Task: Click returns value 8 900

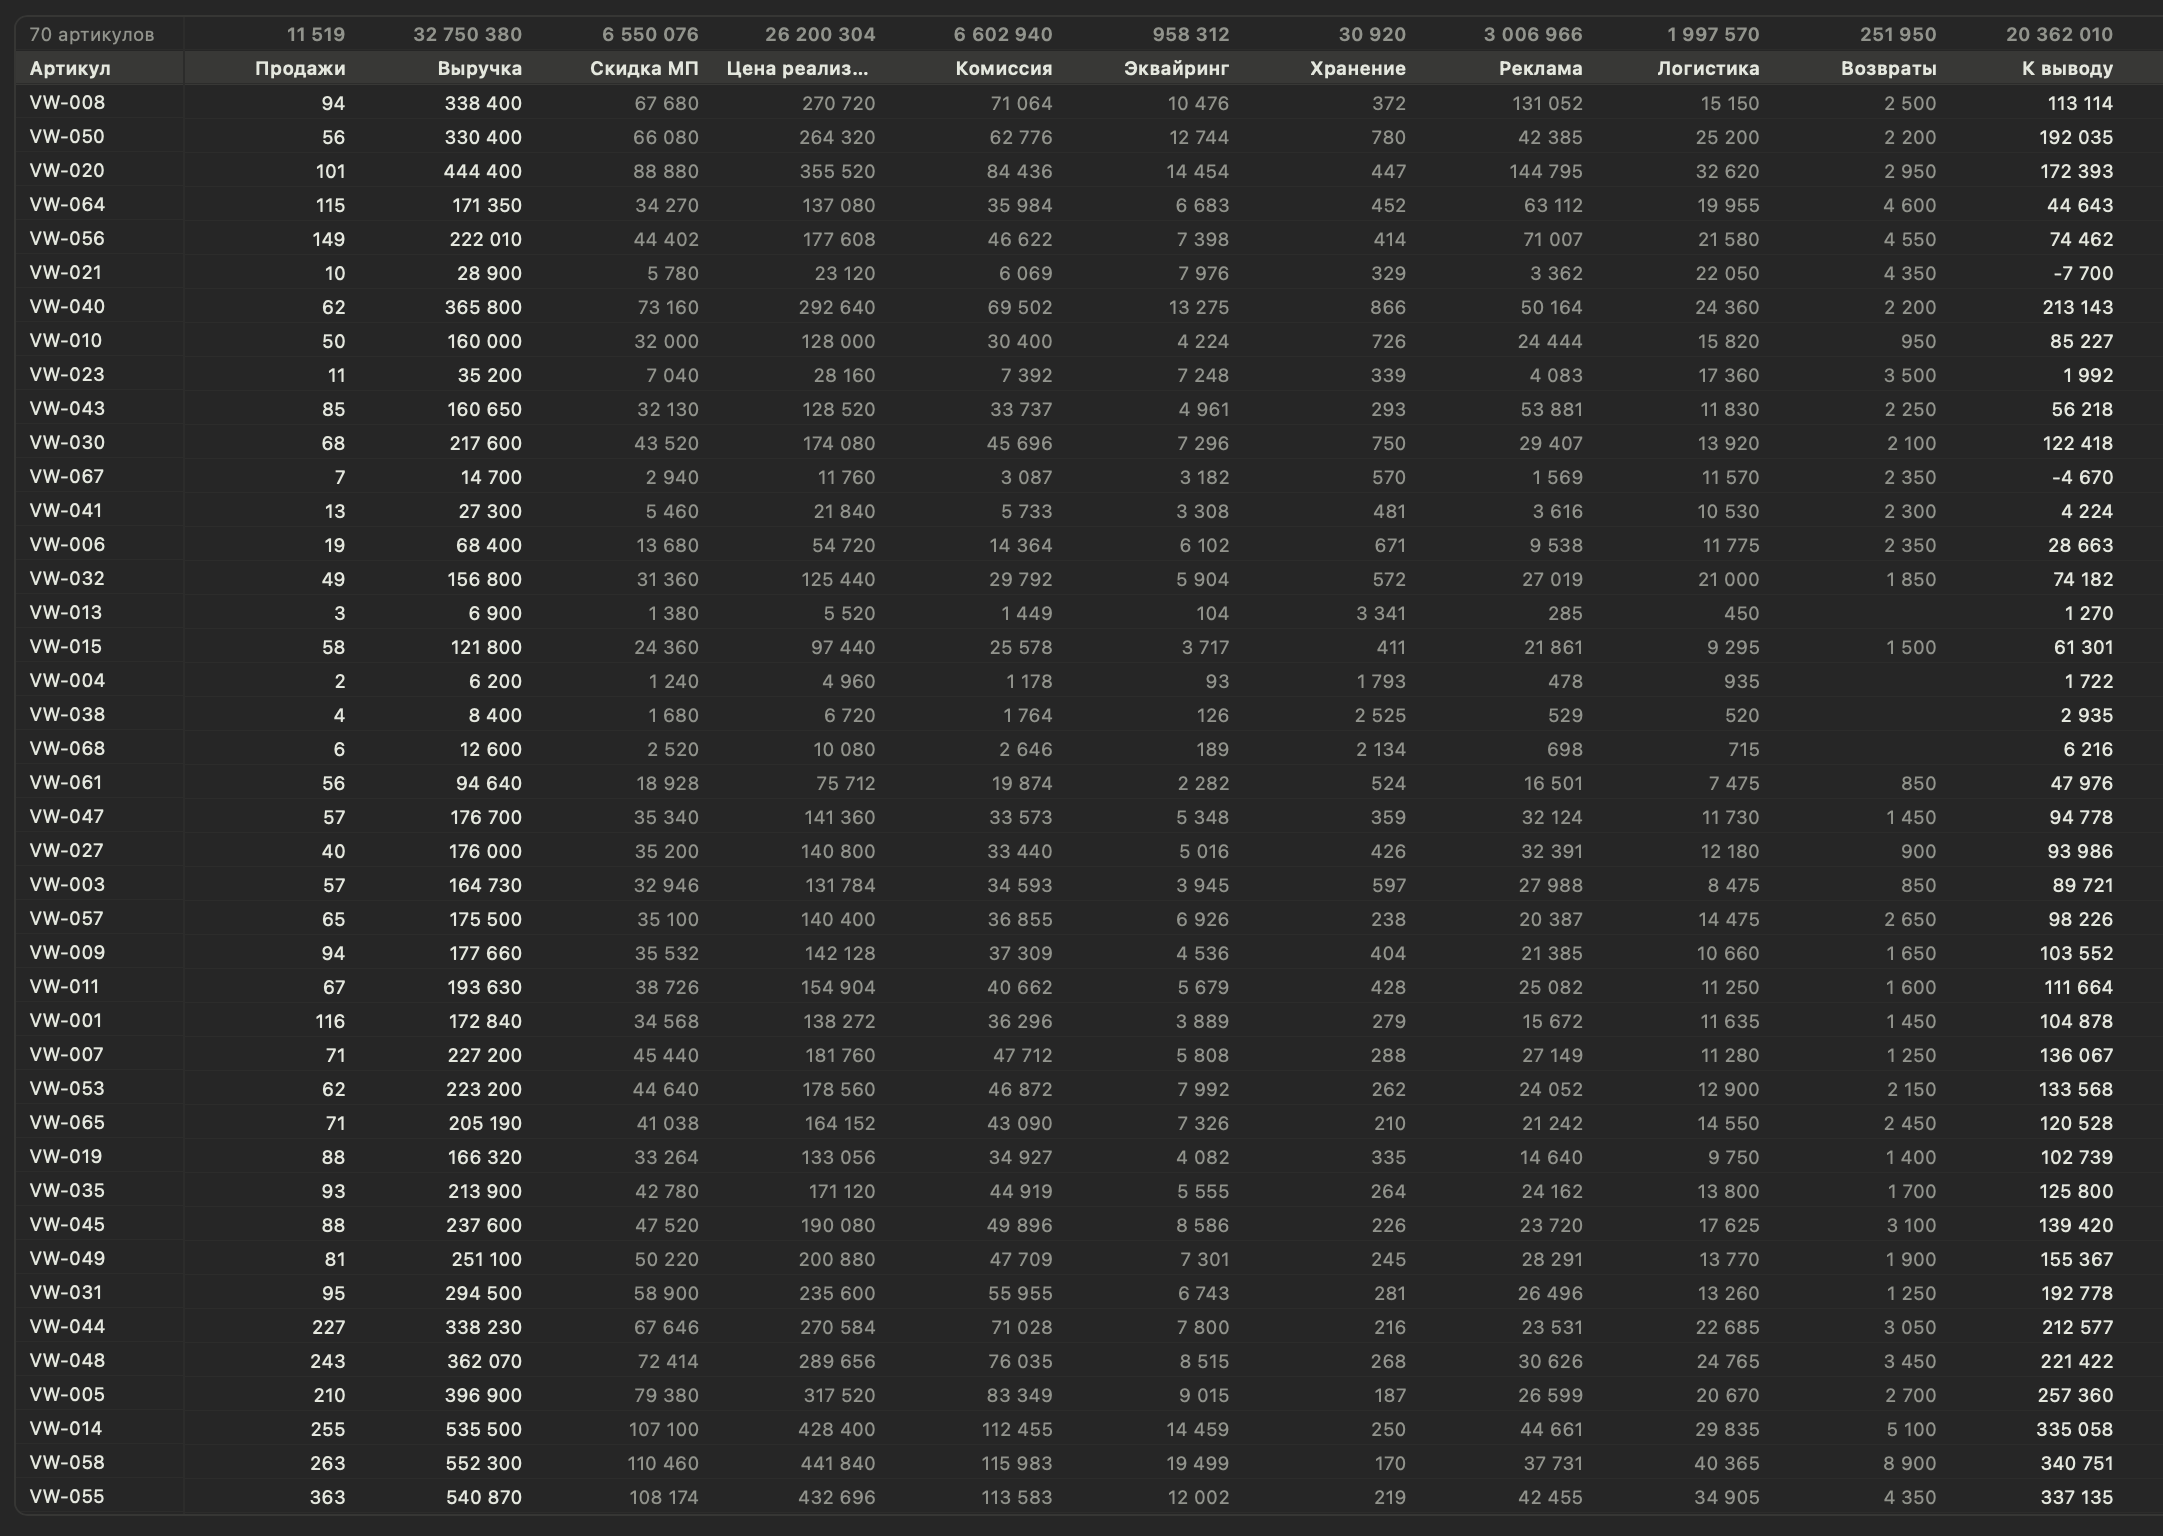Action: 1910,1463
